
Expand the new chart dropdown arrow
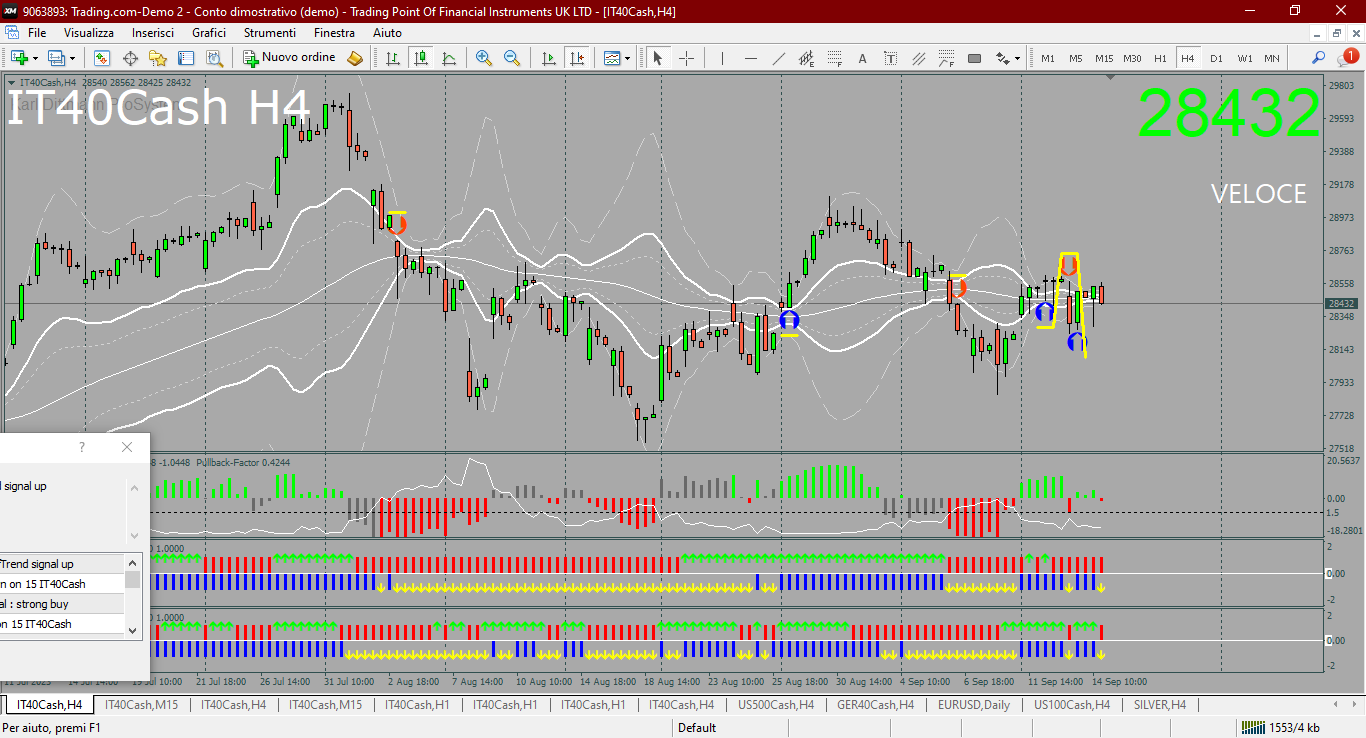pyautogui.click(x=35, y=58)
